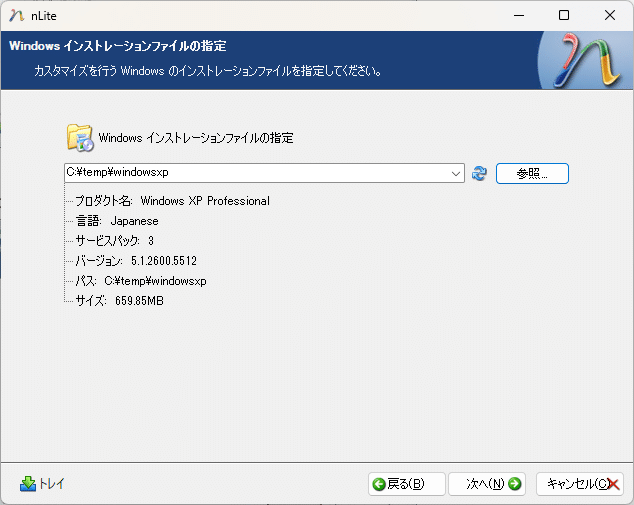
Task: Cancel with キャンセル(C) button
Action: click(580, 484)
